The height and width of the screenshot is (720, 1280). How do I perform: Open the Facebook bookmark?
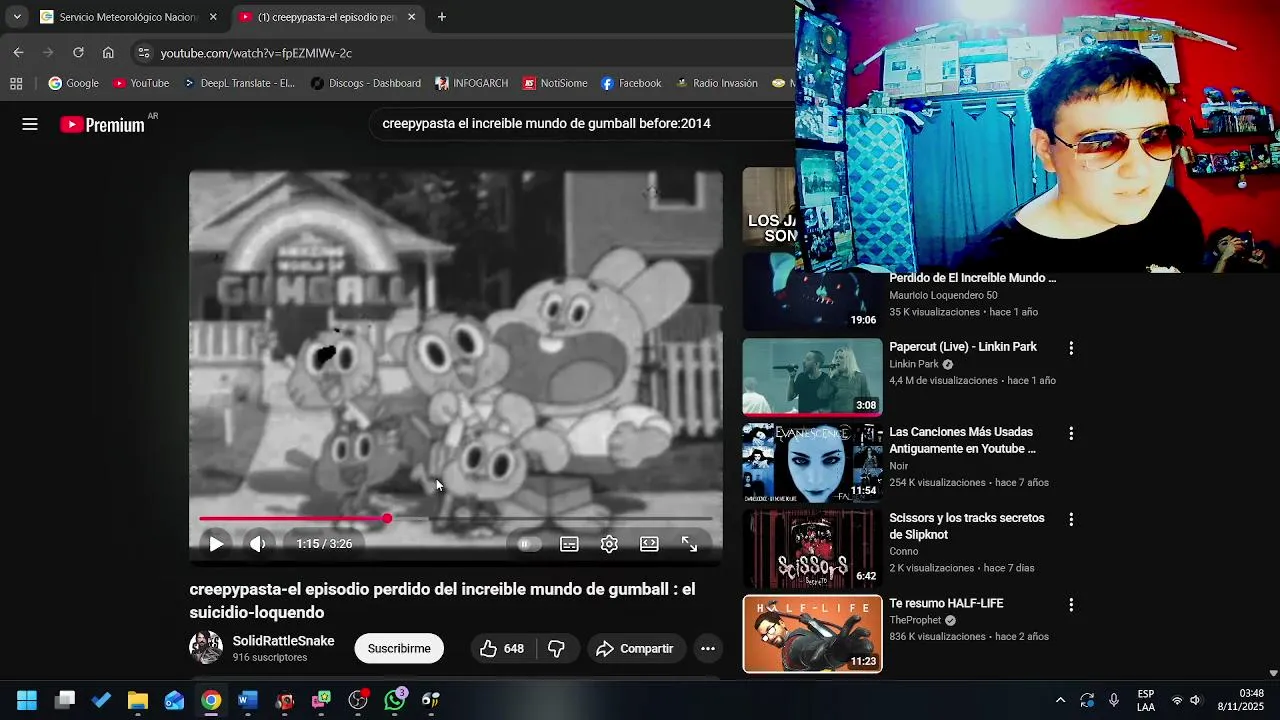tap(631, 83)
